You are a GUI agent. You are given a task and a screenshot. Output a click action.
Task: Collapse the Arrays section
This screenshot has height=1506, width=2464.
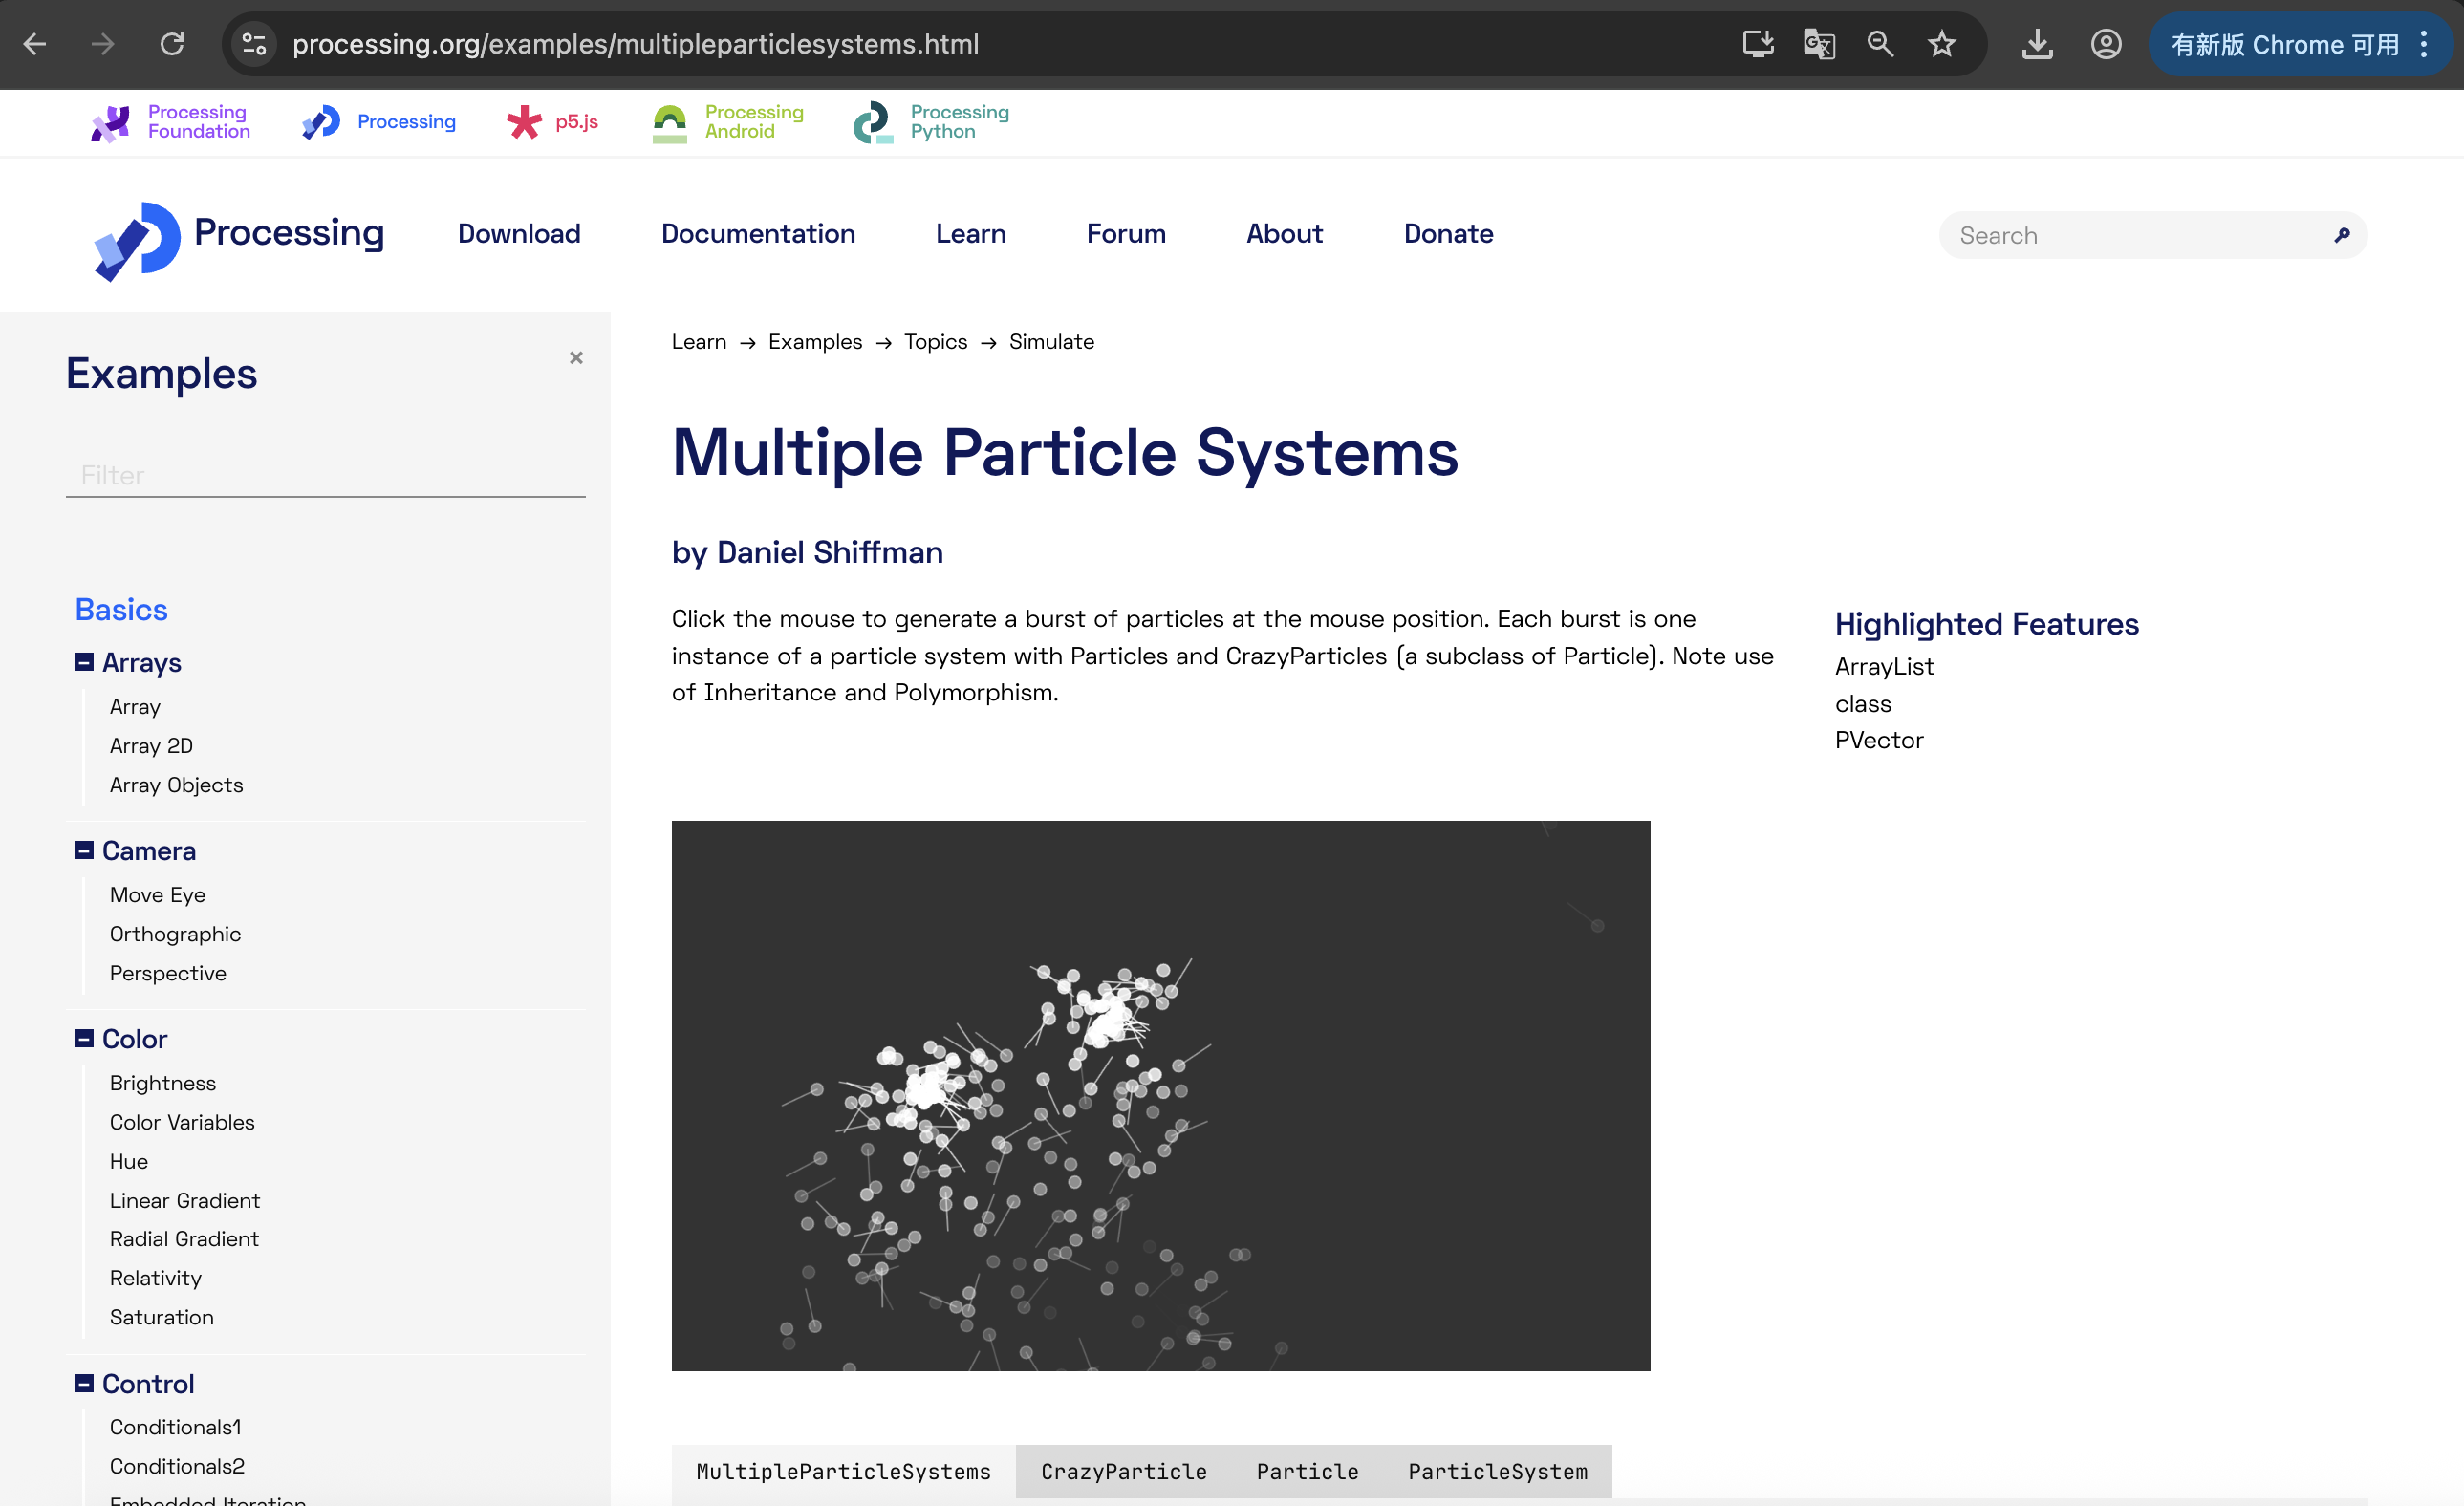(84, 662)
